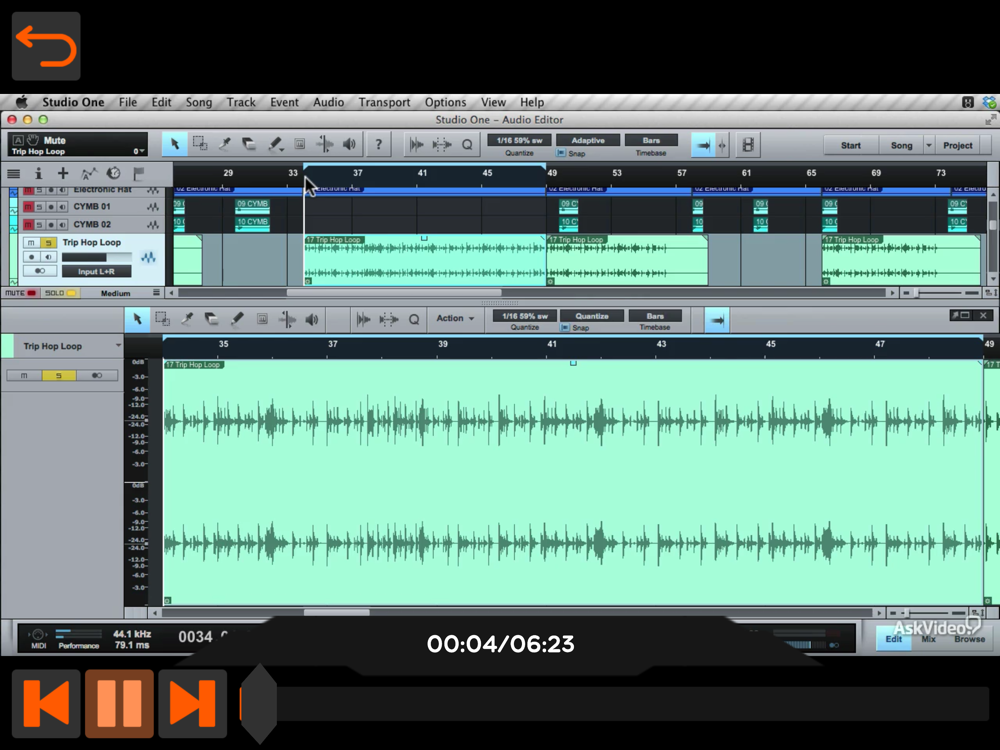Screen dimensions: 1000x750
Task: Go to the Start page
Action: [x=850, y=145]
